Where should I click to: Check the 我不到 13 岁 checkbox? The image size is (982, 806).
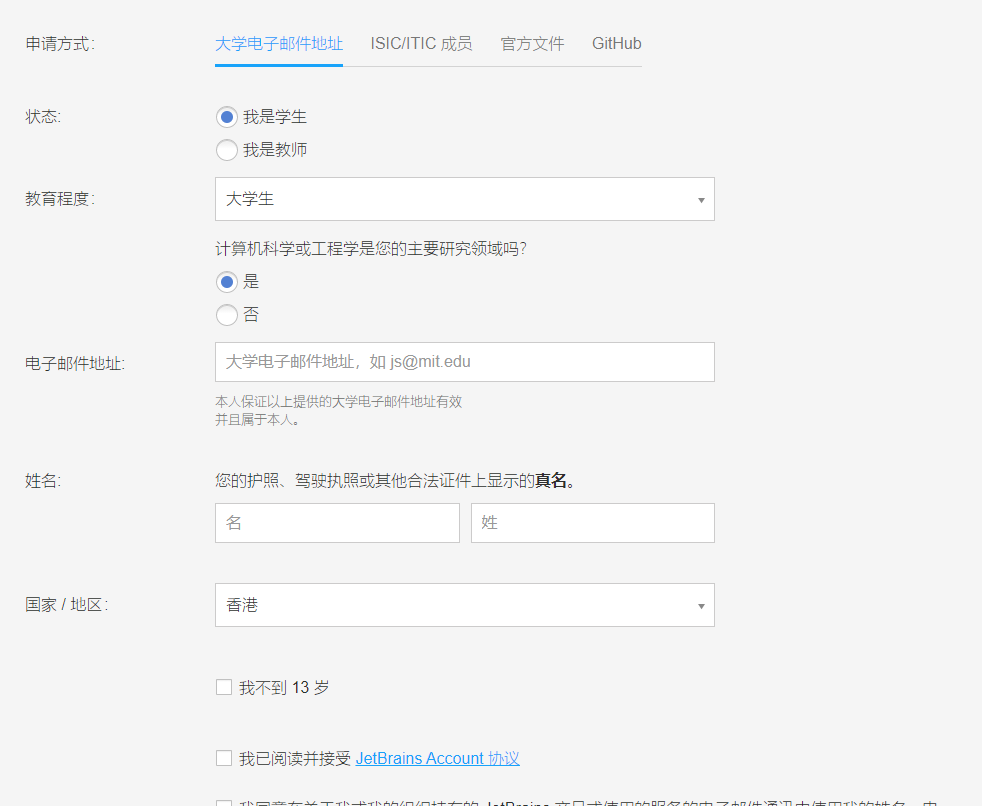(x=224, y=687)
